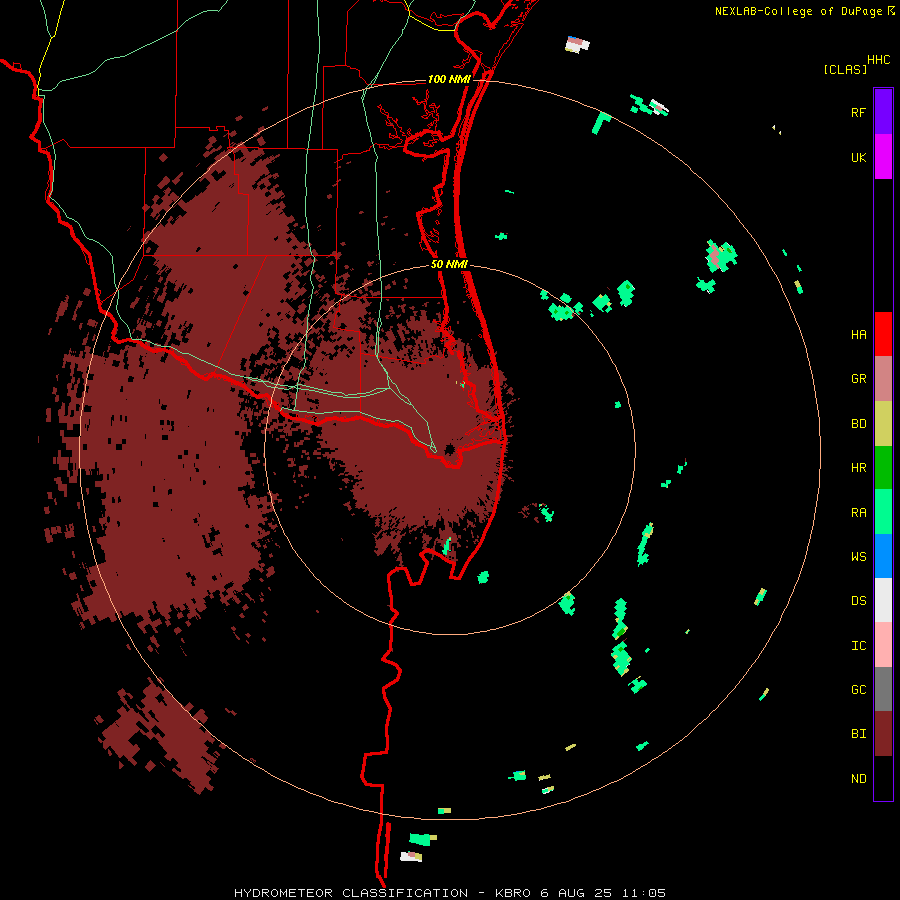Click the RF purple legend swatch
The width and height of the screenshot is (900, 900).
883,112
